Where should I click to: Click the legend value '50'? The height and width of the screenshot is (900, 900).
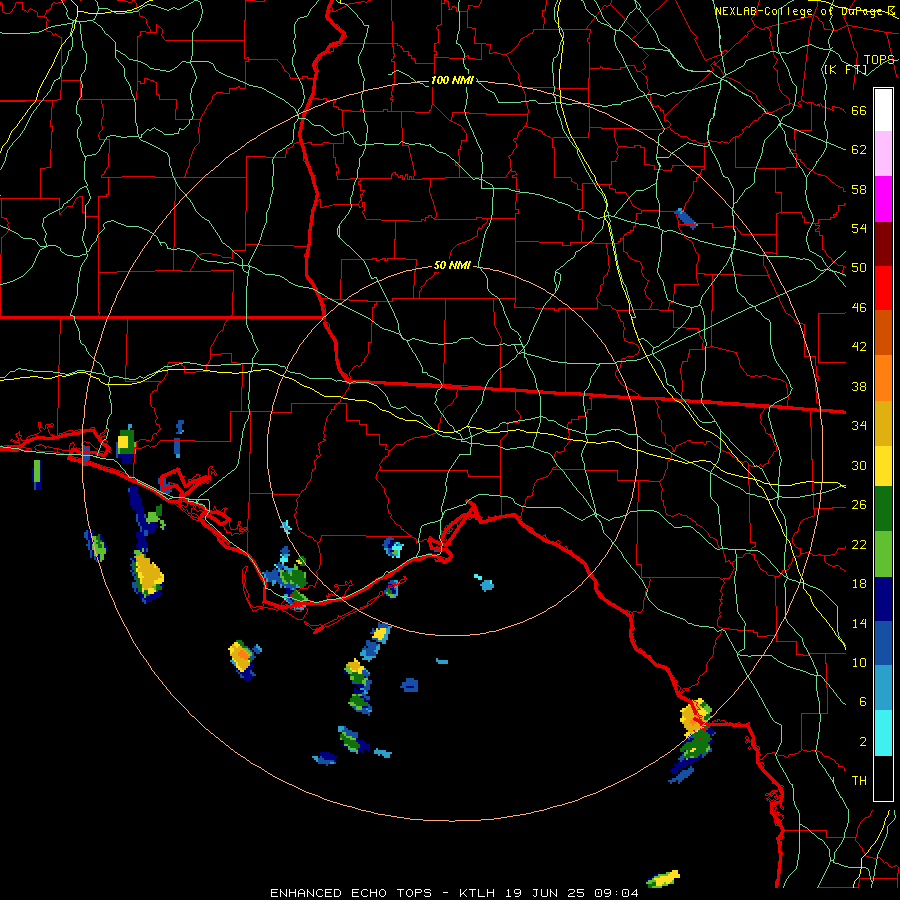click(x=859, y=268)
